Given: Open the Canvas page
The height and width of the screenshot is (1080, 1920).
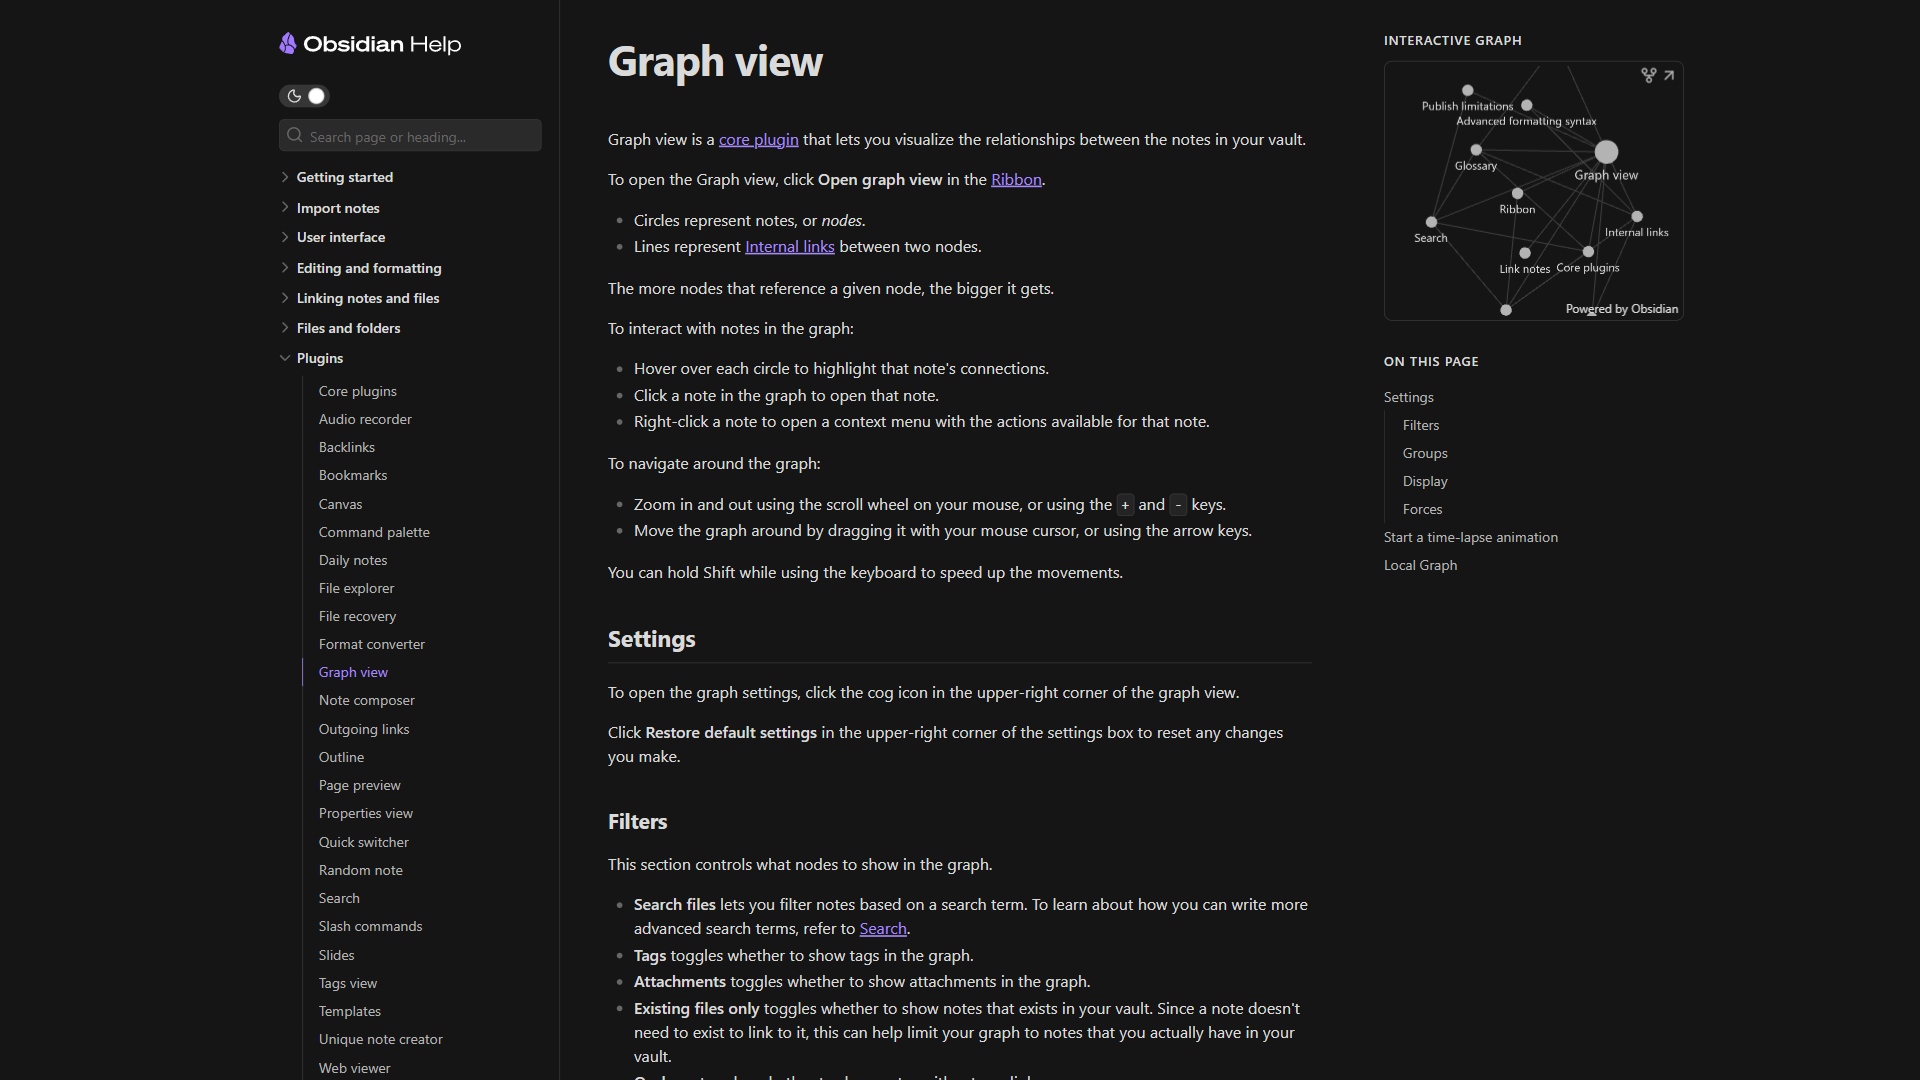Looking at the screenshot, I should click(x=341, y=504).
